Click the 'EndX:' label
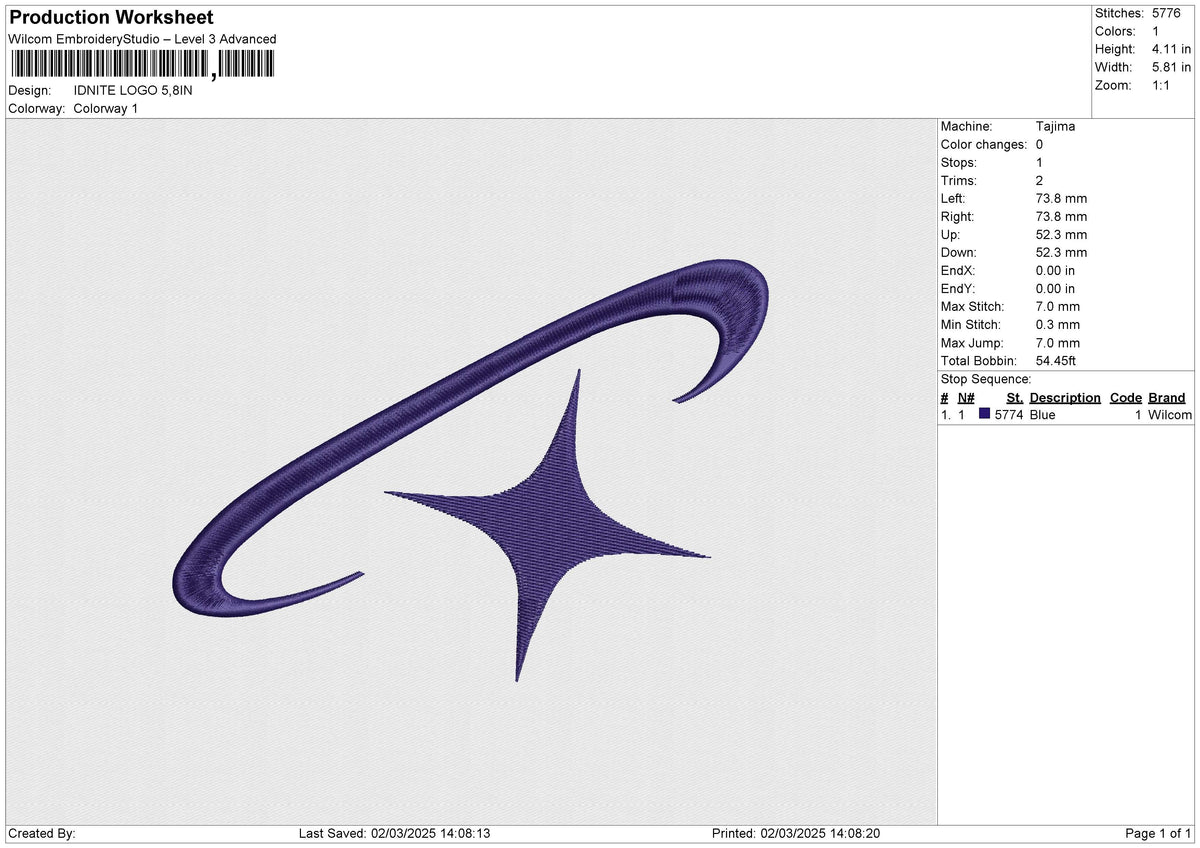The height and width of the screenshot is (848, 1200). 958,271
